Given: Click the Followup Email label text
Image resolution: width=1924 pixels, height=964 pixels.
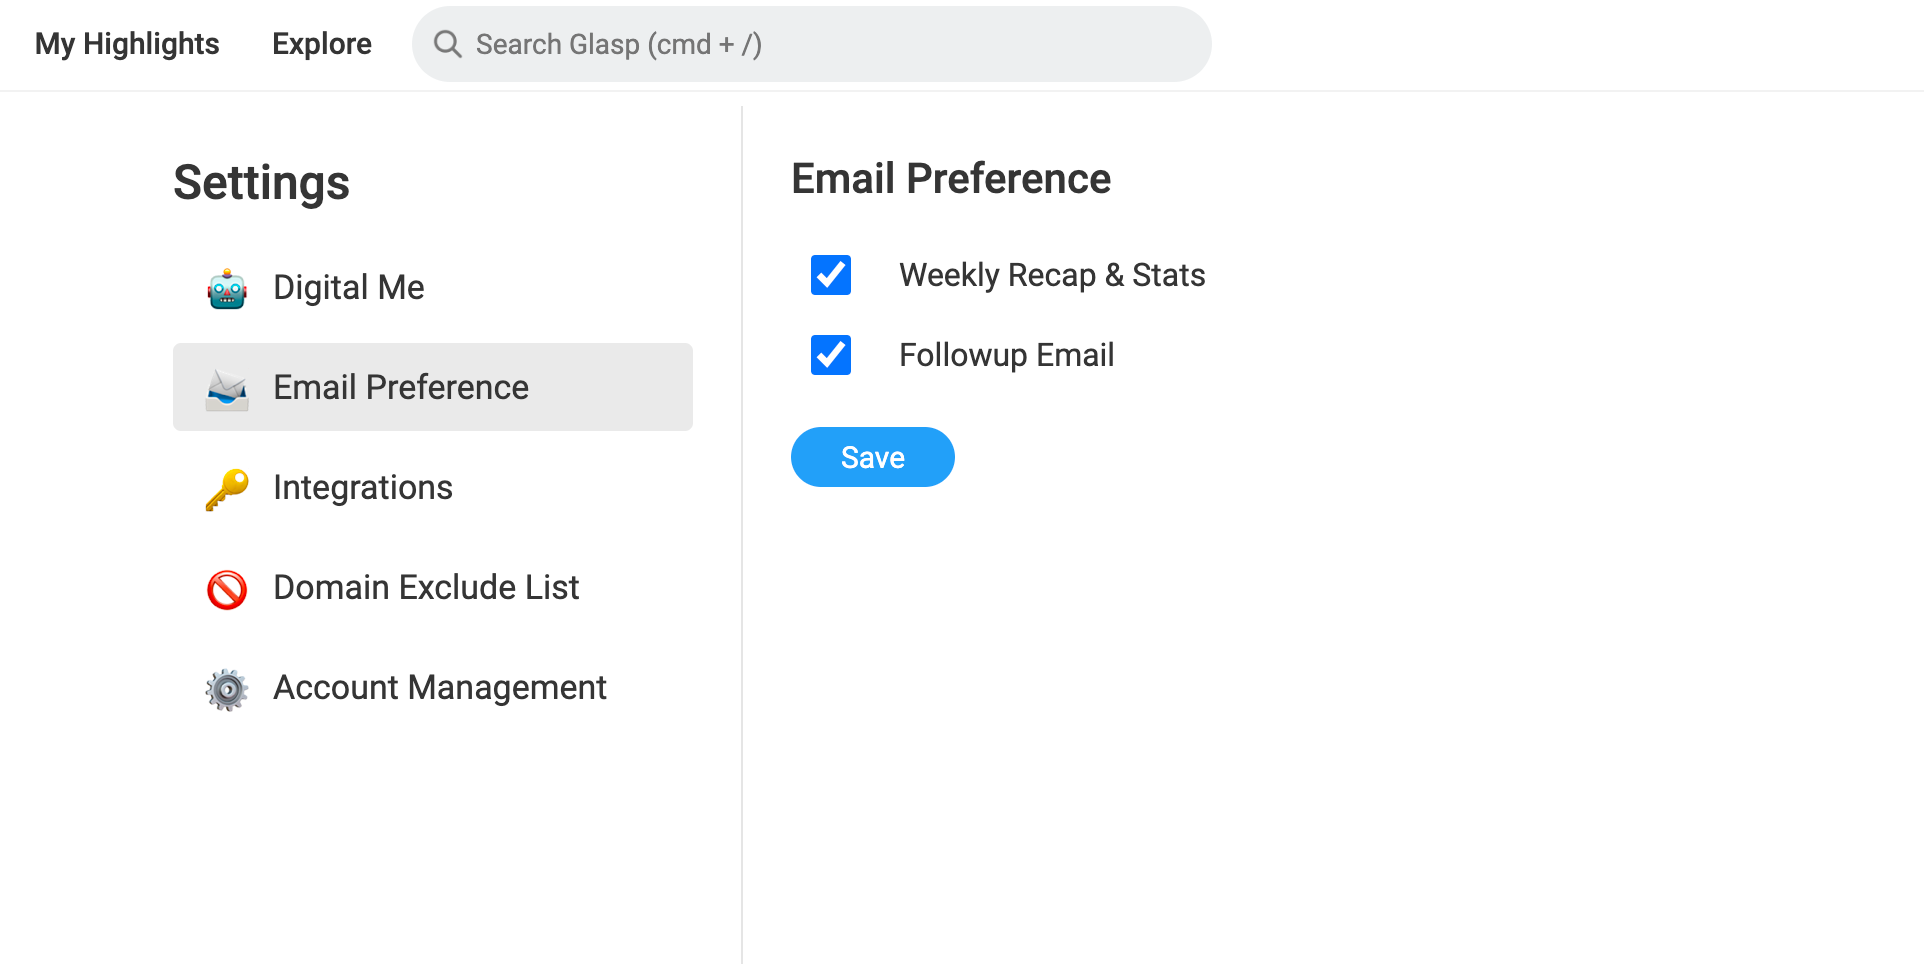Looking at the screenshot, I should click(x=1006, y=355).
